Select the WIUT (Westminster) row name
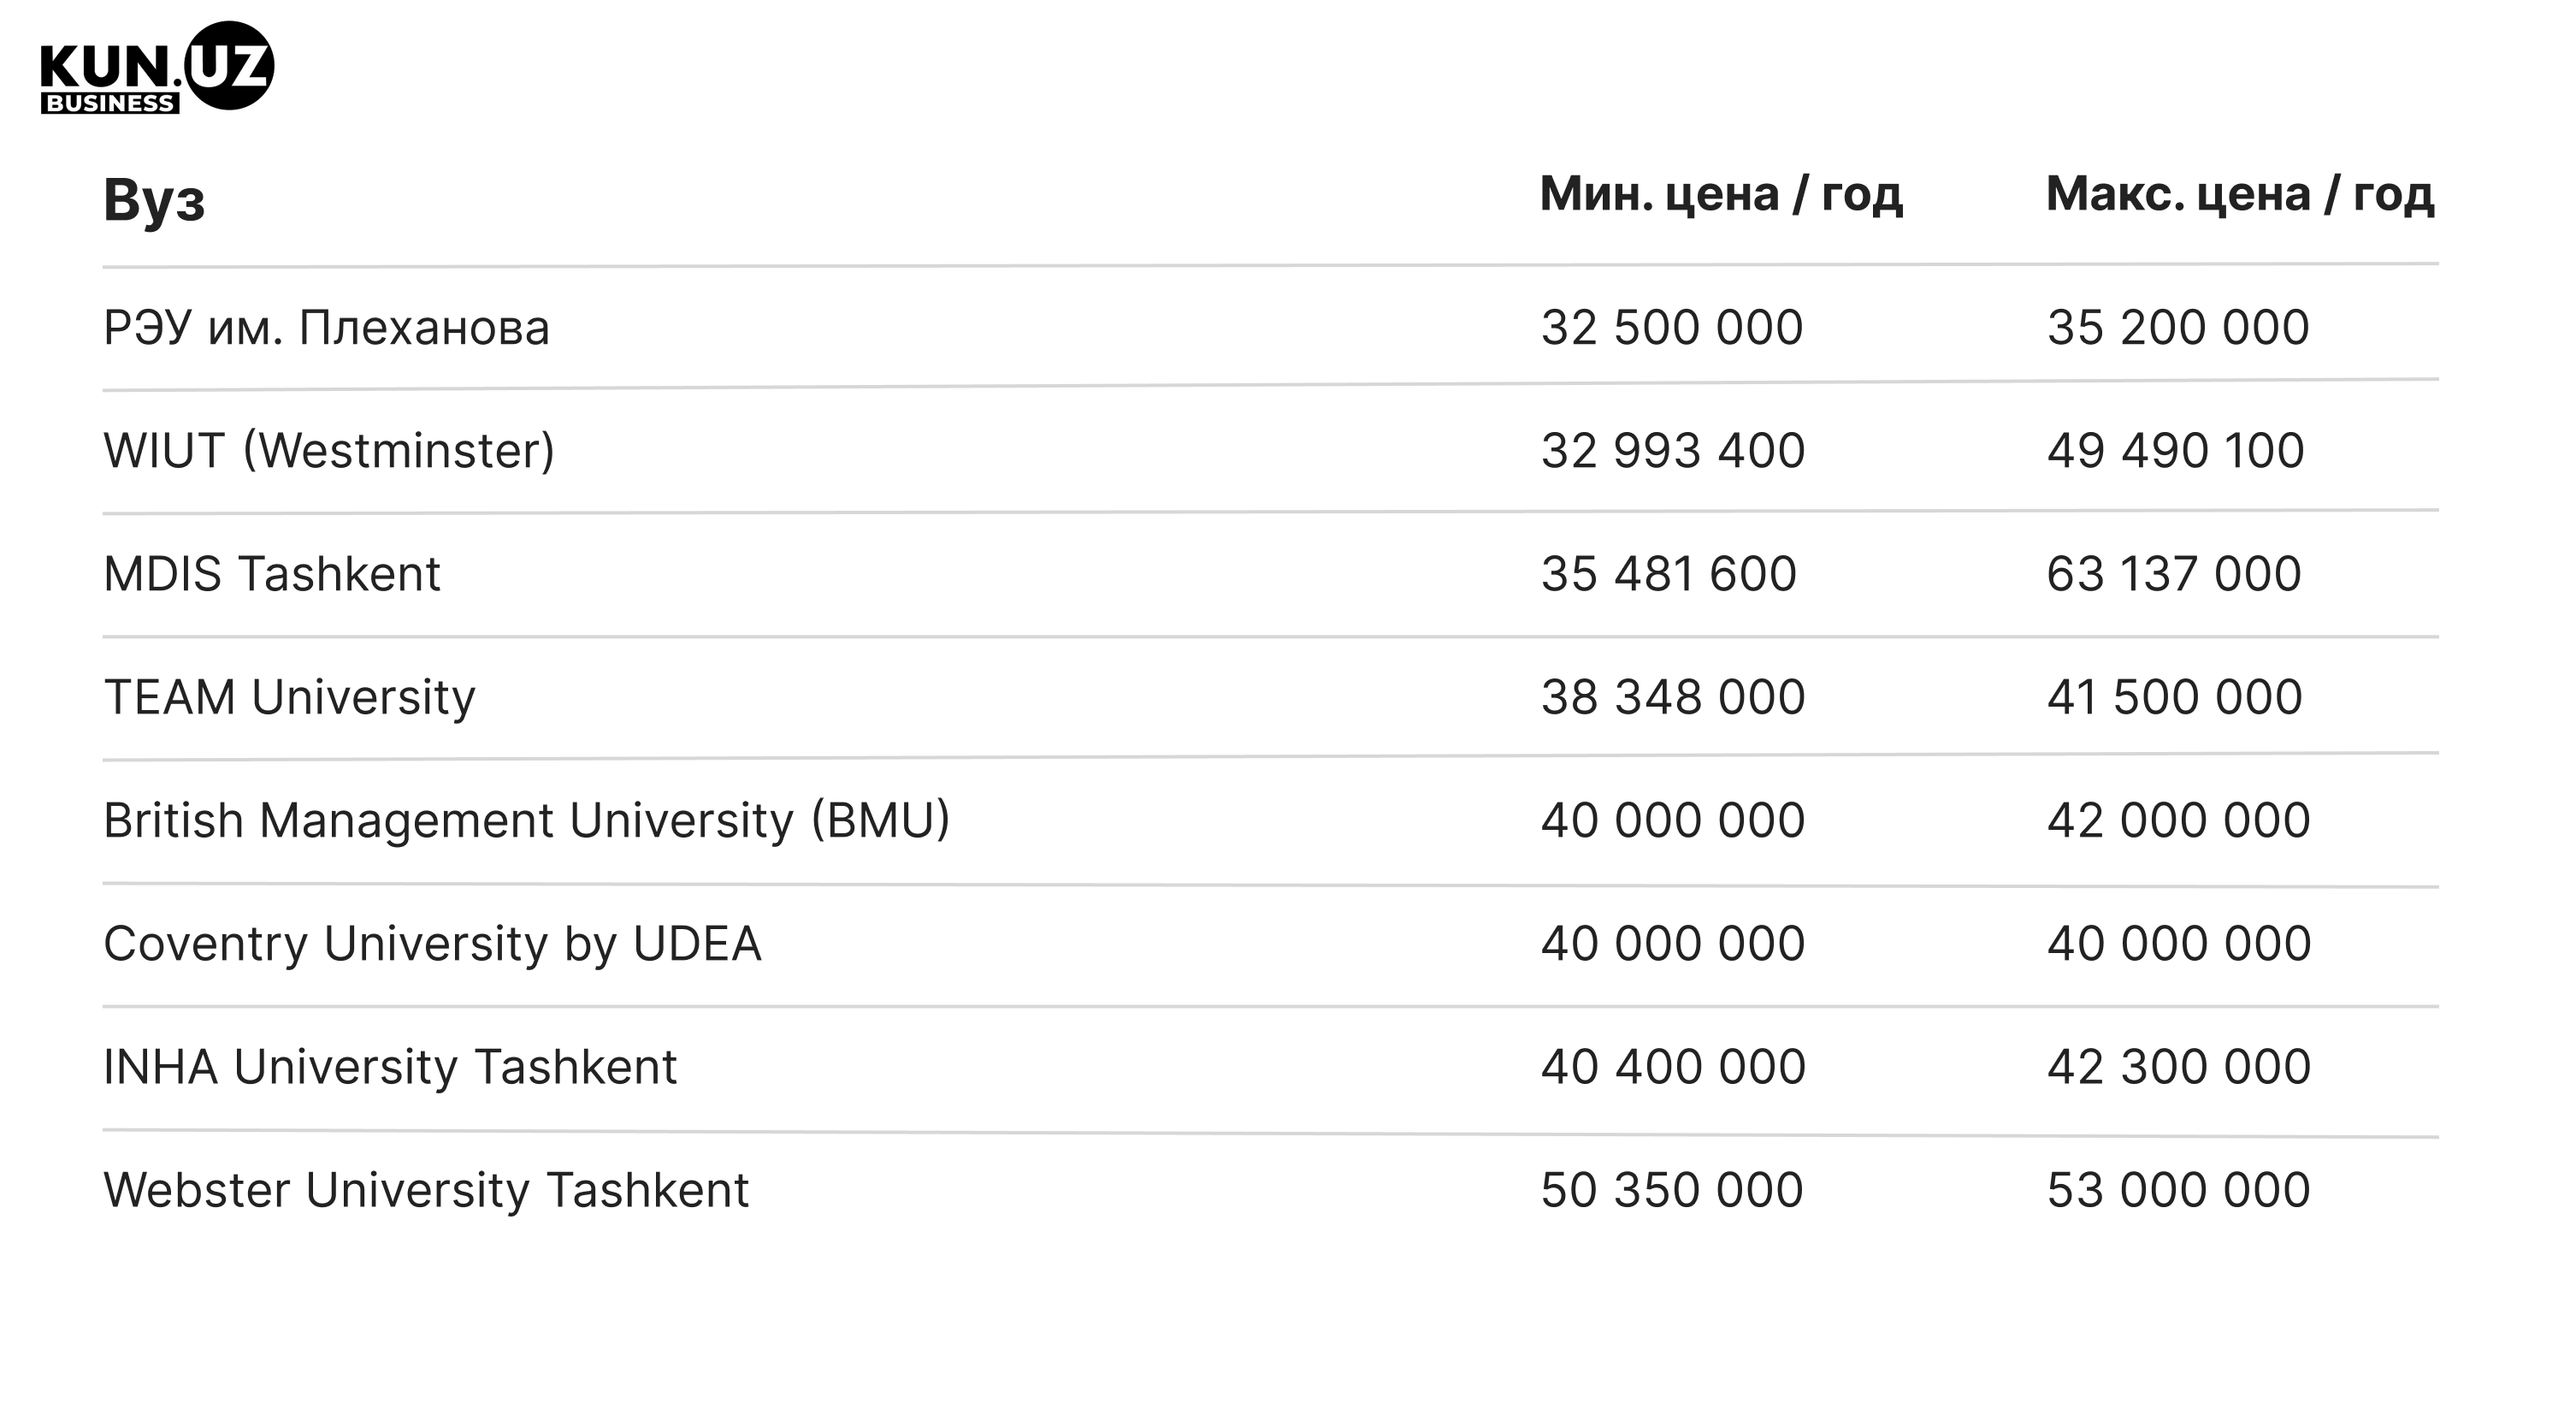This screenshot has width=2576, height=1427. 329,451
